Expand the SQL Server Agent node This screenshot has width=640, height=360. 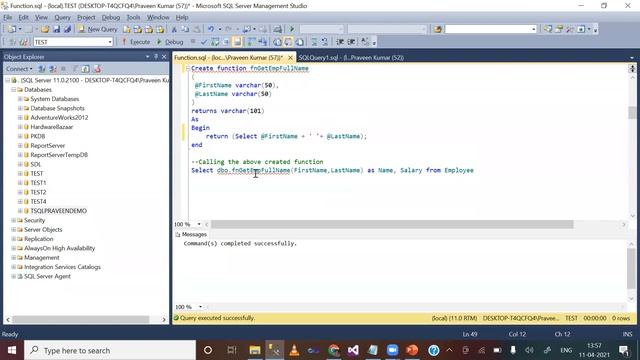(x=13, y=276)
